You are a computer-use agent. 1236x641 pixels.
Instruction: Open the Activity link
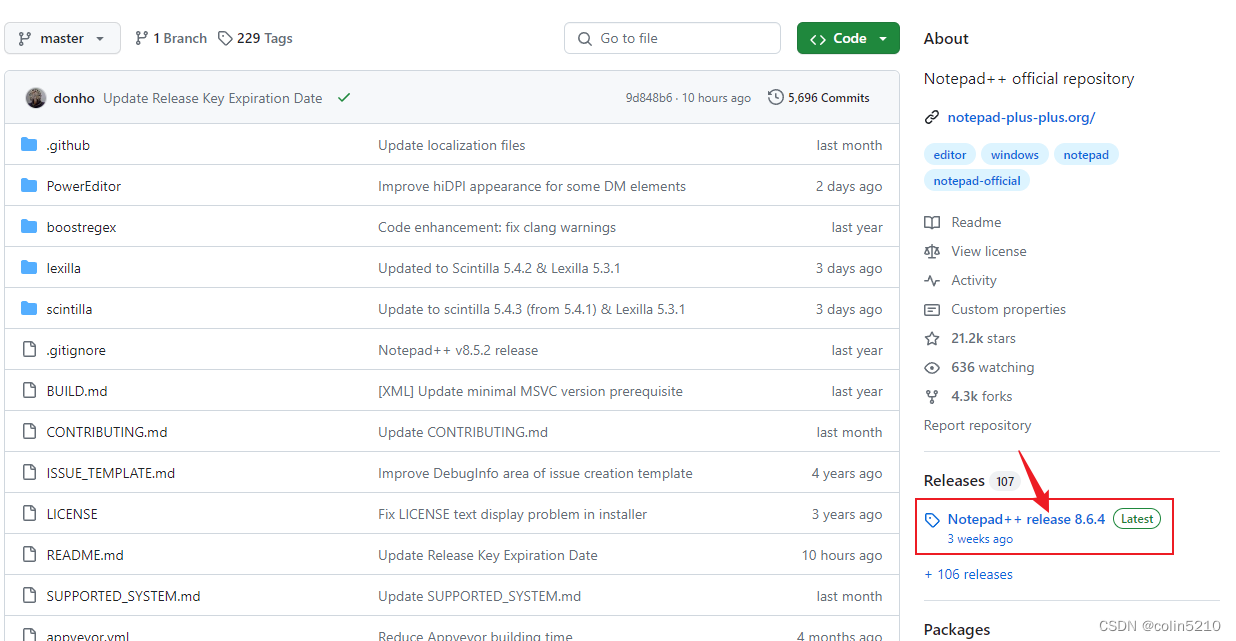(x=974, y=280)
